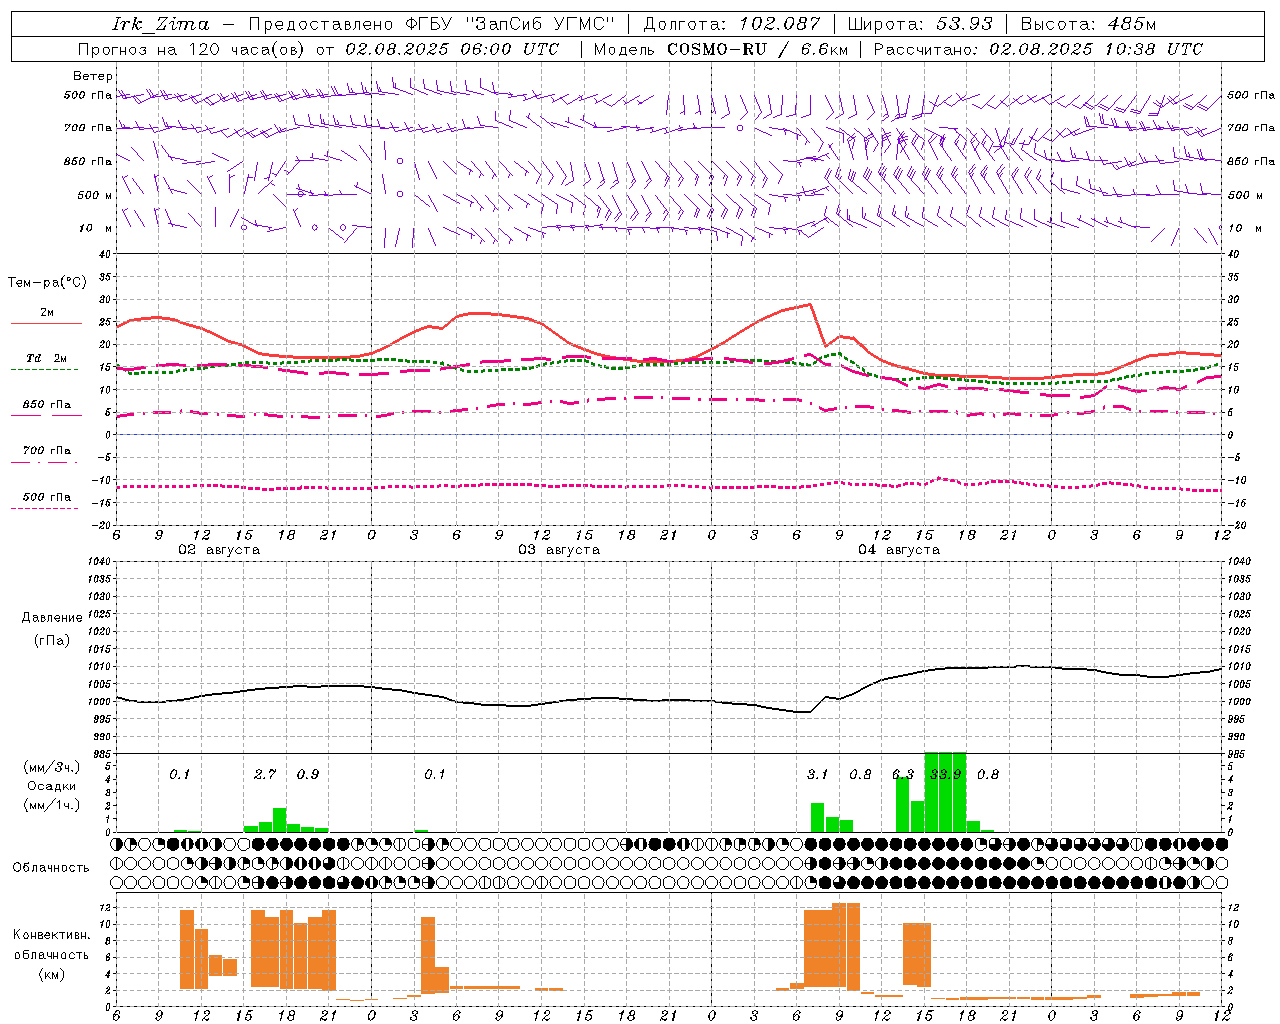1280x1024 pixels.
Task: Click the Осадки panel label
Action: [51, 786]
